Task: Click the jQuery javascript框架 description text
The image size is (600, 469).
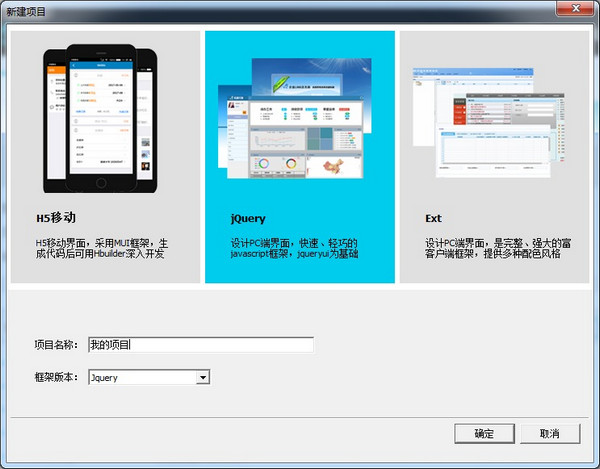Action: tap(294, 248)
